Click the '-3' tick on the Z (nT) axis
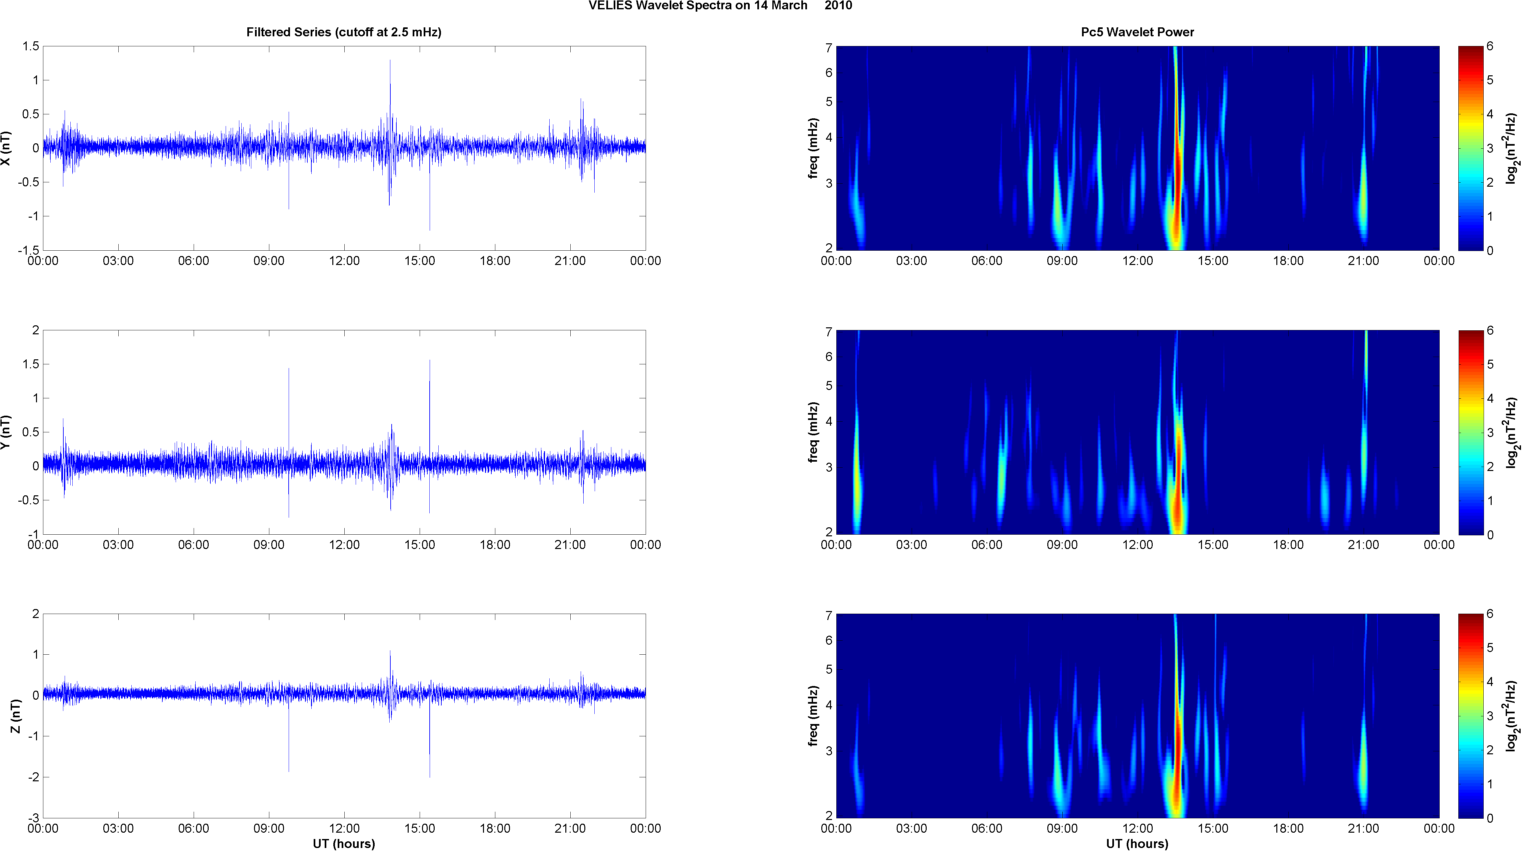The width and height of the screenshot is (1522, 851). [33, 818]
